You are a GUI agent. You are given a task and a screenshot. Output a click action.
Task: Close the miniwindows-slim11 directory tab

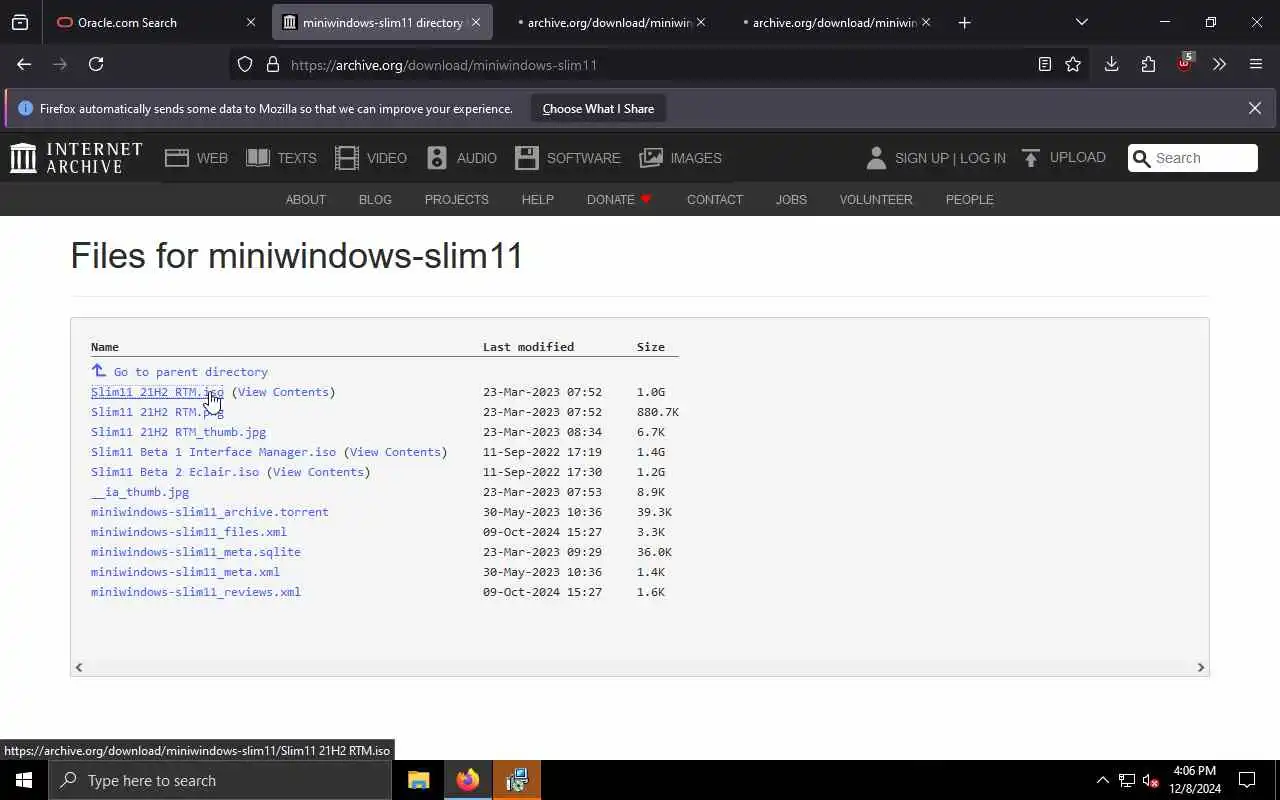point(475,22)
